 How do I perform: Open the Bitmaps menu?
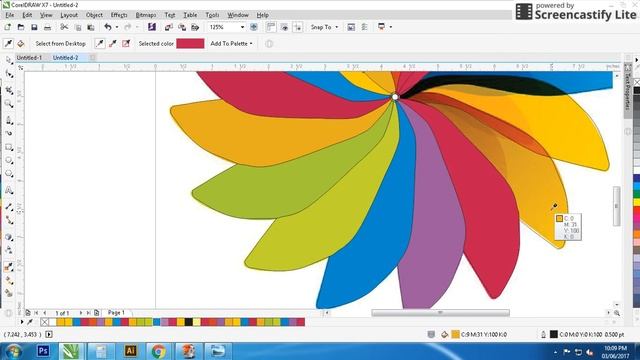click(x=146, y=15)
